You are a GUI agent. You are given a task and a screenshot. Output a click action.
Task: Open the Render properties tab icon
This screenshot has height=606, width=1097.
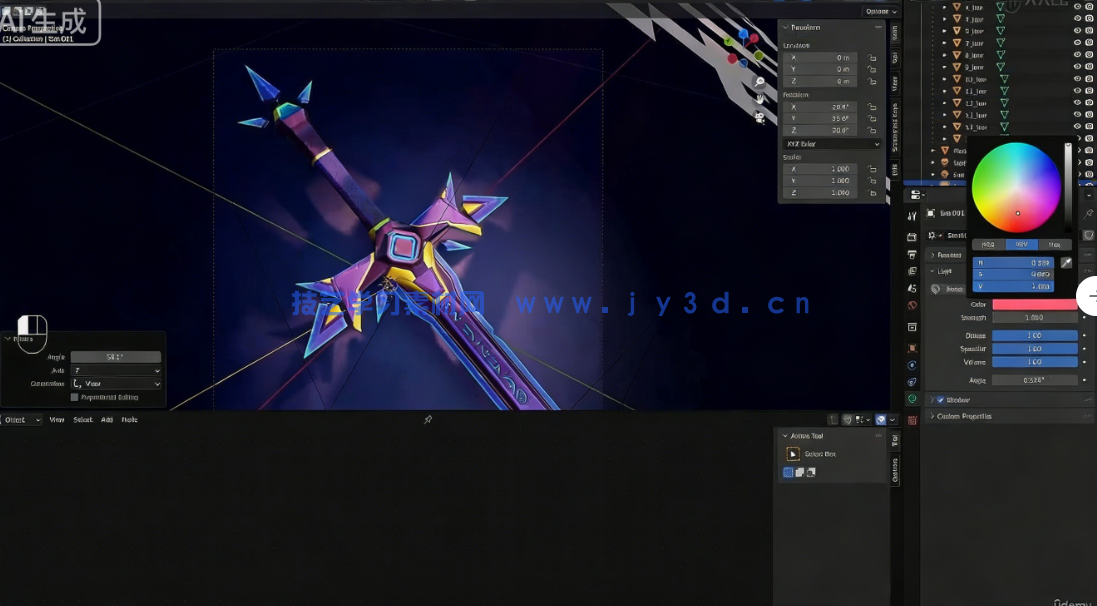click(x=912, y=237)
